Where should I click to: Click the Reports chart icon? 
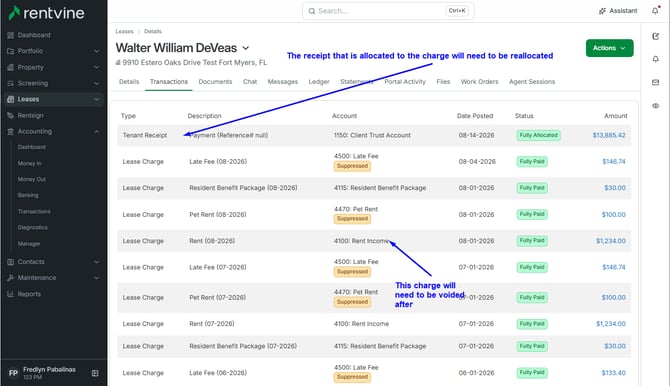(x=11, y=294)
